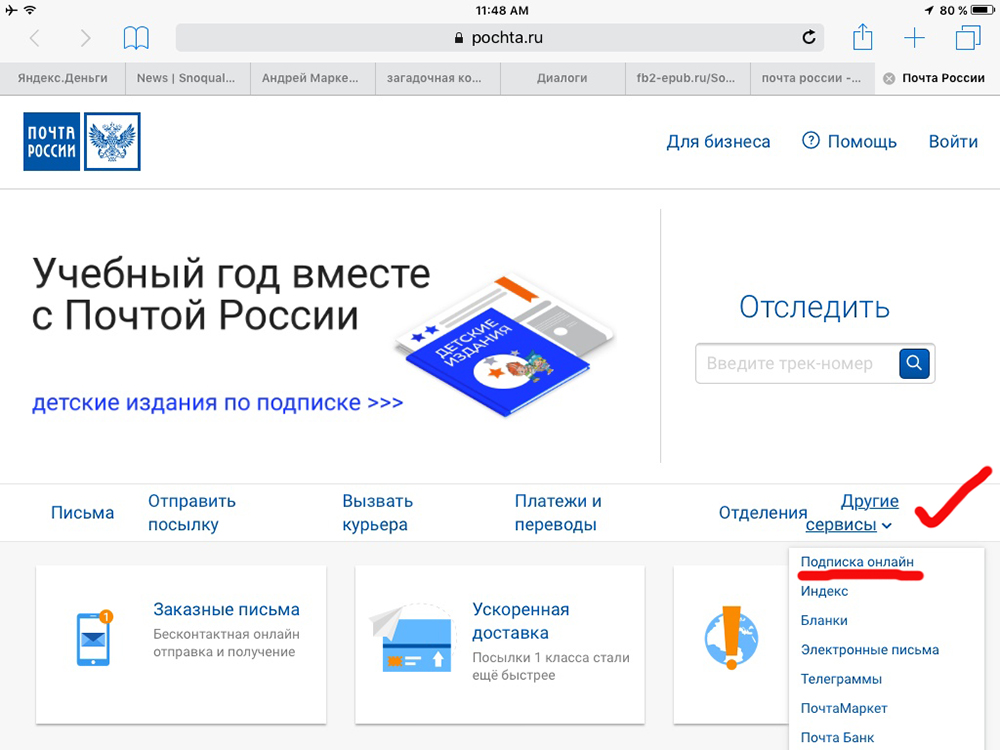The width and height of the screenshot is (1000, 750).
Task: Open Вызвать курьера section
Action: [378, 513]
